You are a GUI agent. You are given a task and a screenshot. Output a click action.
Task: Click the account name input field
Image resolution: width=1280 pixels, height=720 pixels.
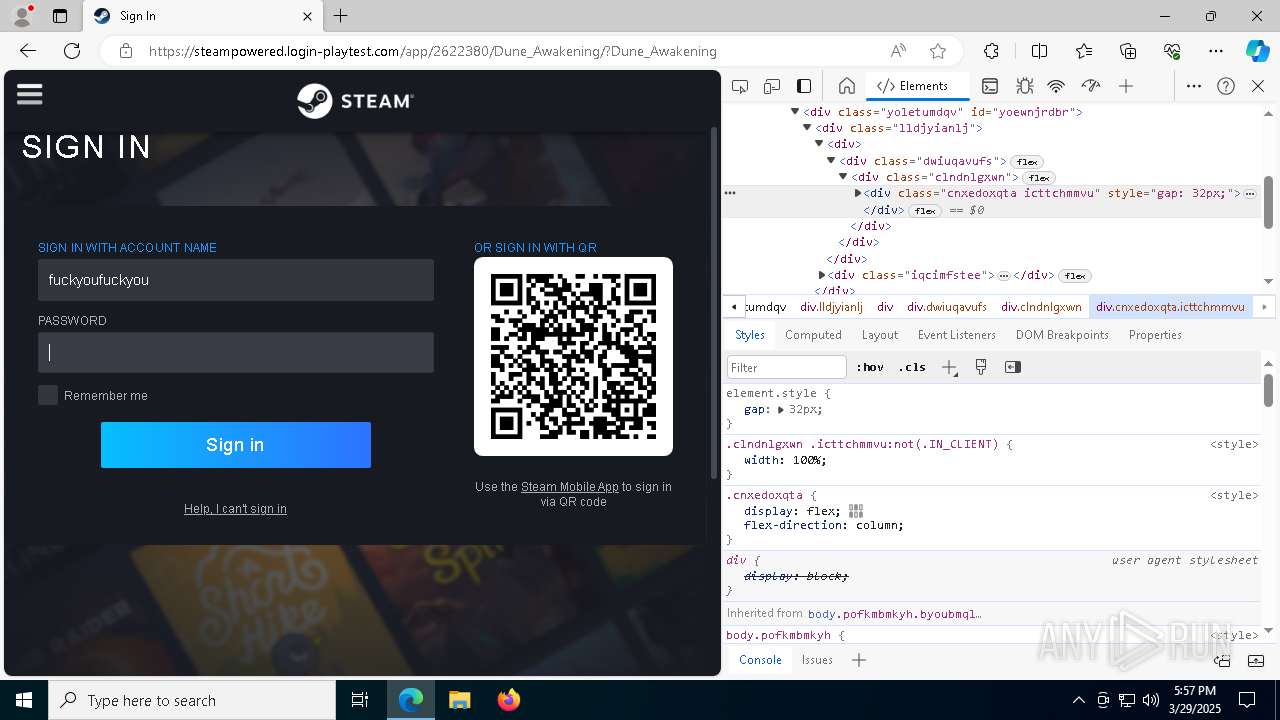click(x=236, y=280)
